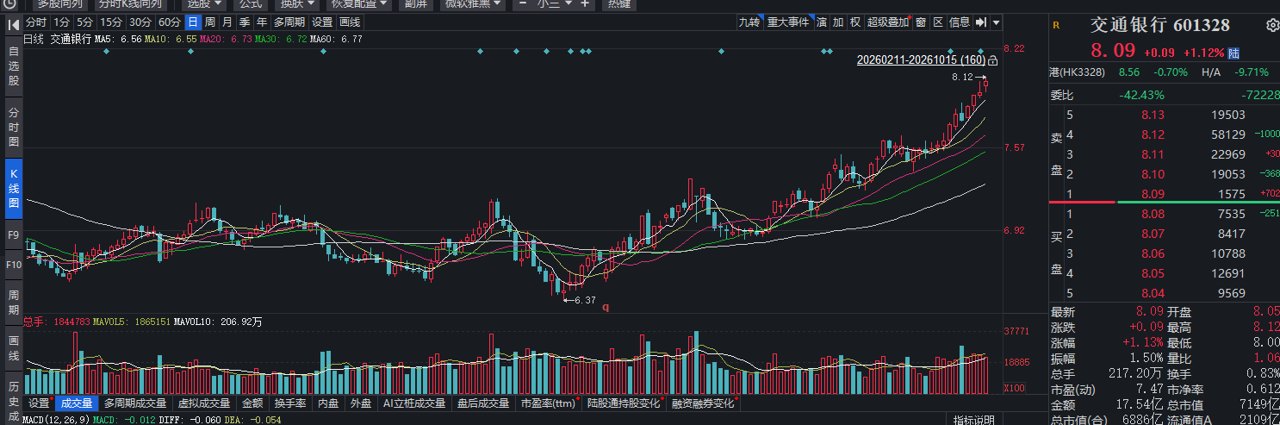Screen dimensions: 1280x425
Task: Click the lock icon beside the date range
Action: (x=992, y=60)
